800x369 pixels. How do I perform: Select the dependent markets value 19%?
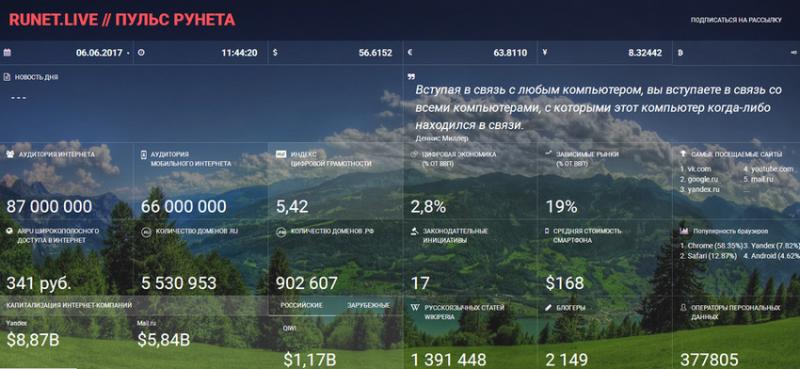click(x=562, y=207)
